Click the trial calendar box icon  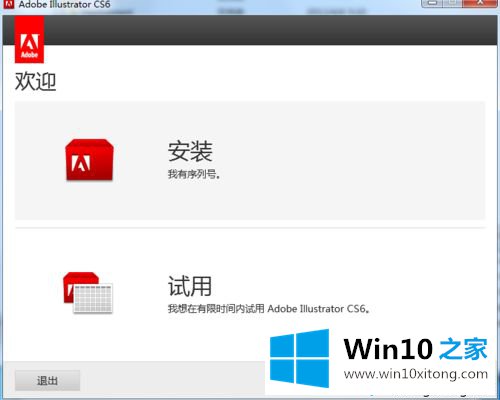[88, 293]
